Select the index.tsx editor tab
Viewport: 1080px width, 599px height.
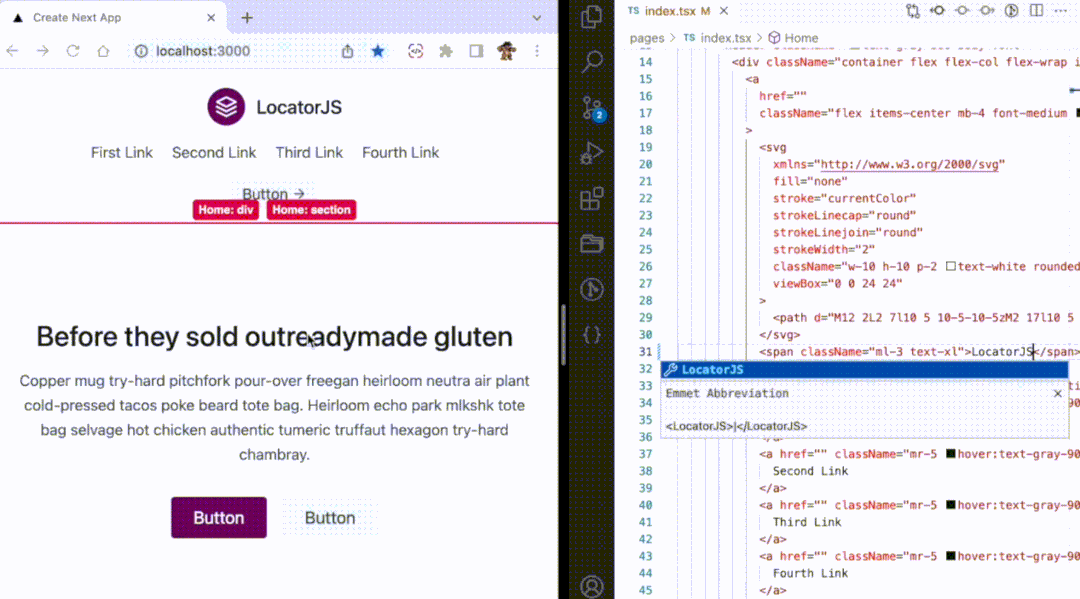point(668,11)
